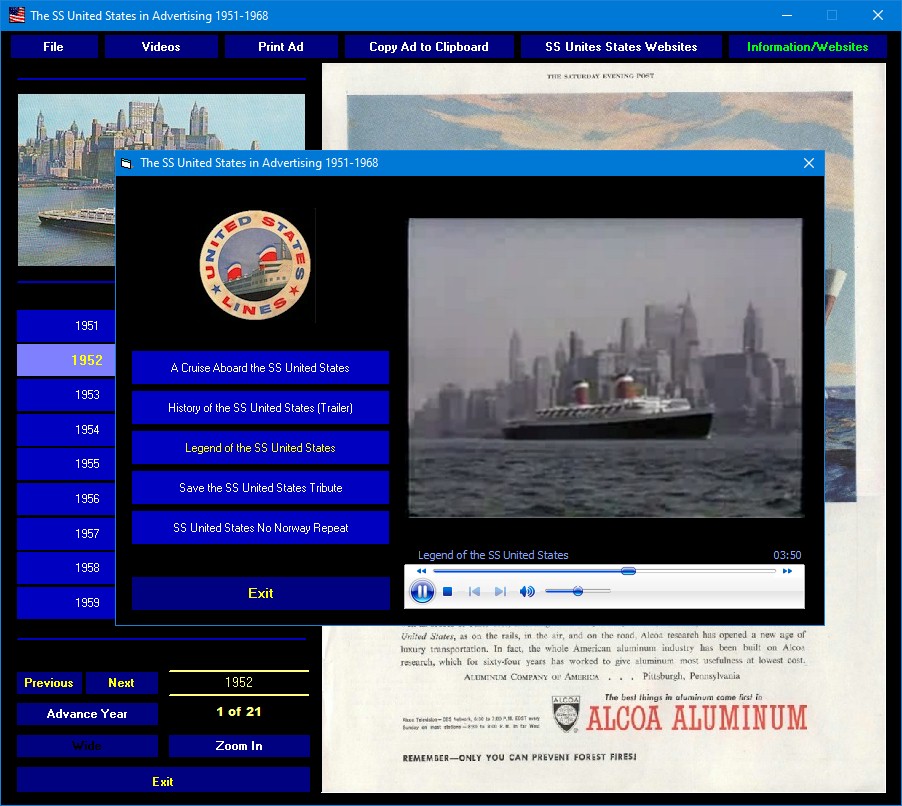Image resolution: width=902 pixels, height=806 pixels.
Task: Close the video player dialog
Action: pos(808,163)
